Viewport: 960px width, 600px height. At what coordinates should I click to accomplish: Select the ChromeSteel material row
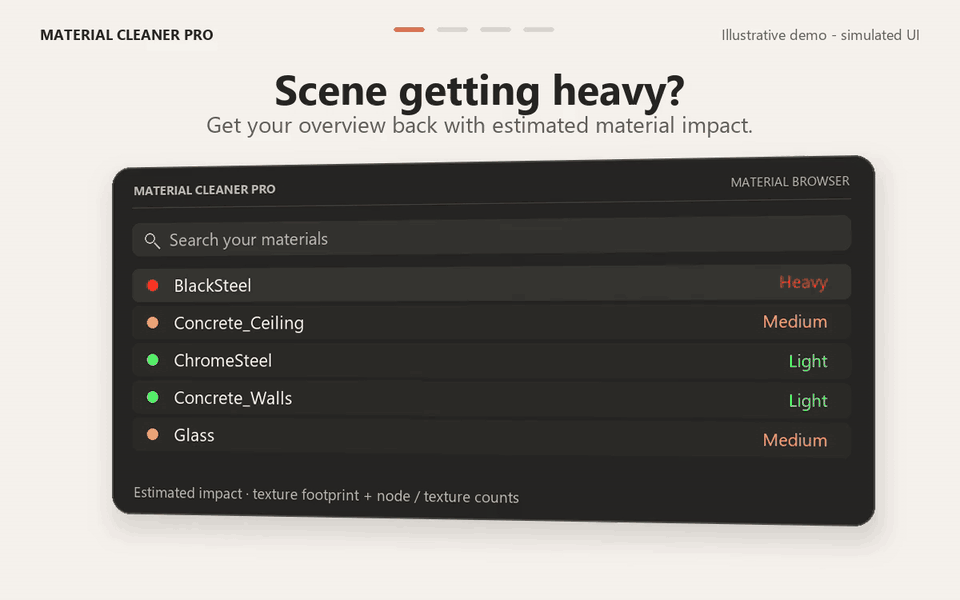coord(492,361)
